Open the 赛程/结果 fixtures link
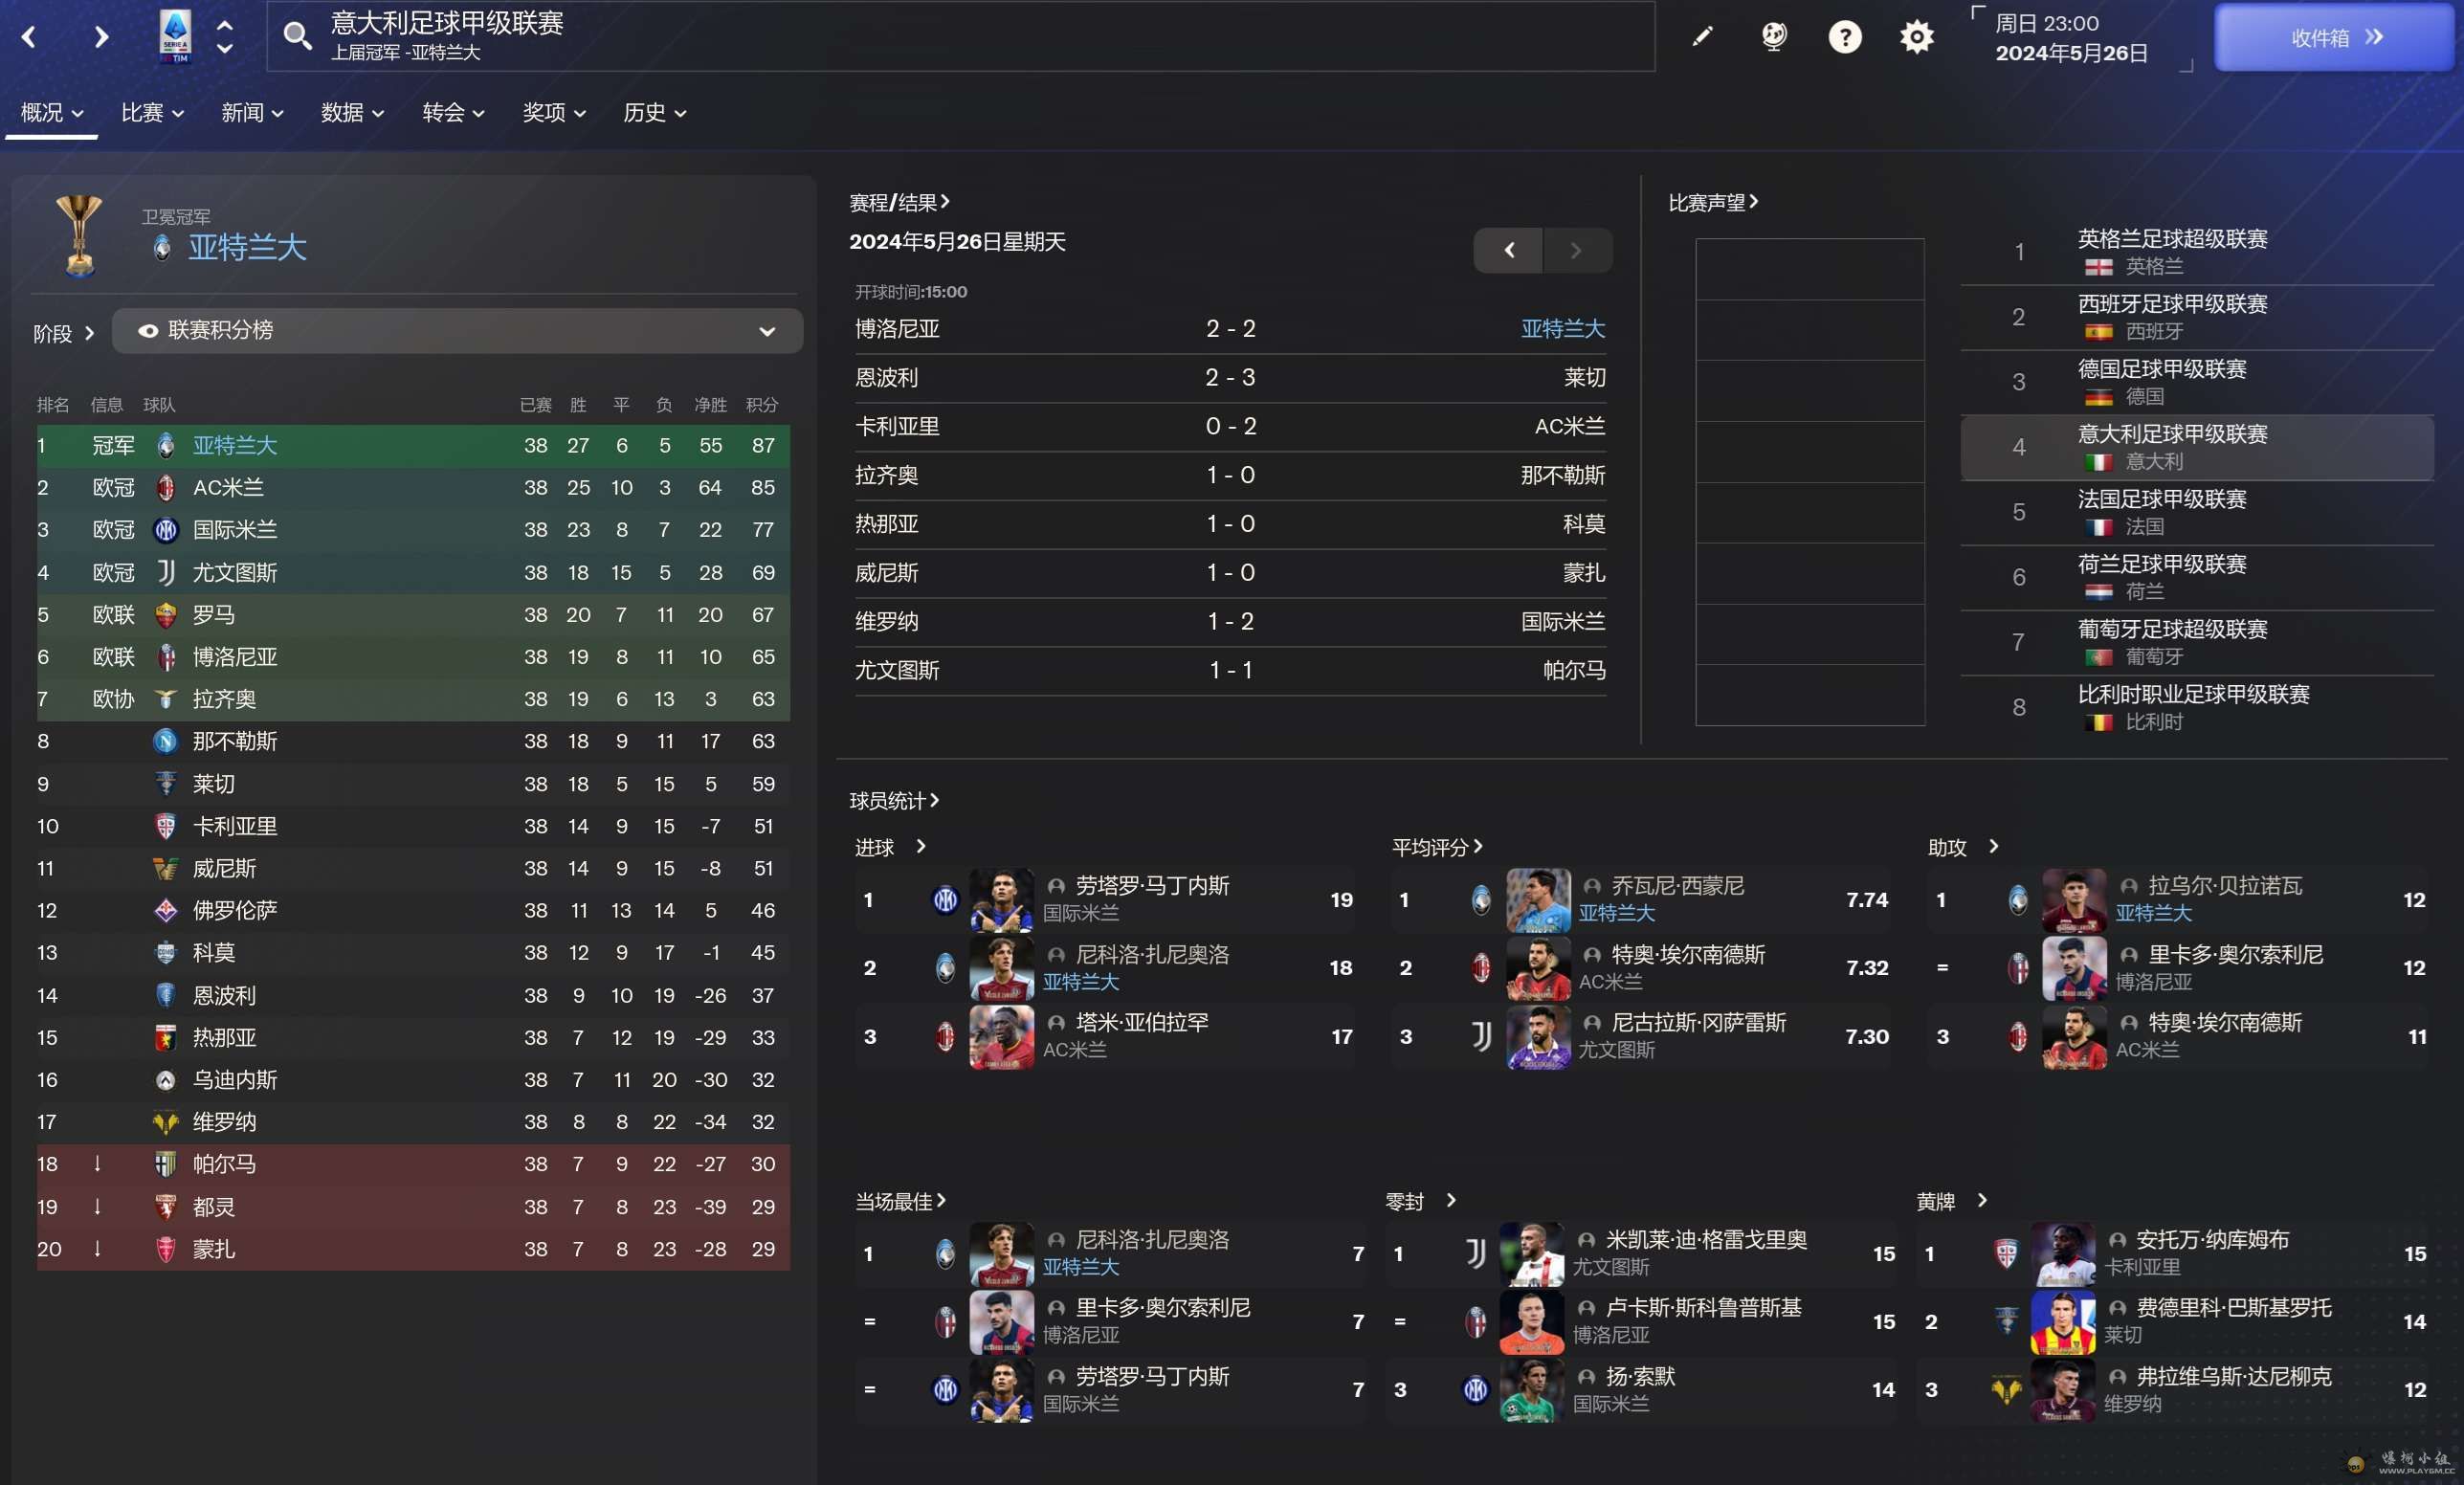The height and width of the screenshot is (1485, 2464). coord(899,203)
